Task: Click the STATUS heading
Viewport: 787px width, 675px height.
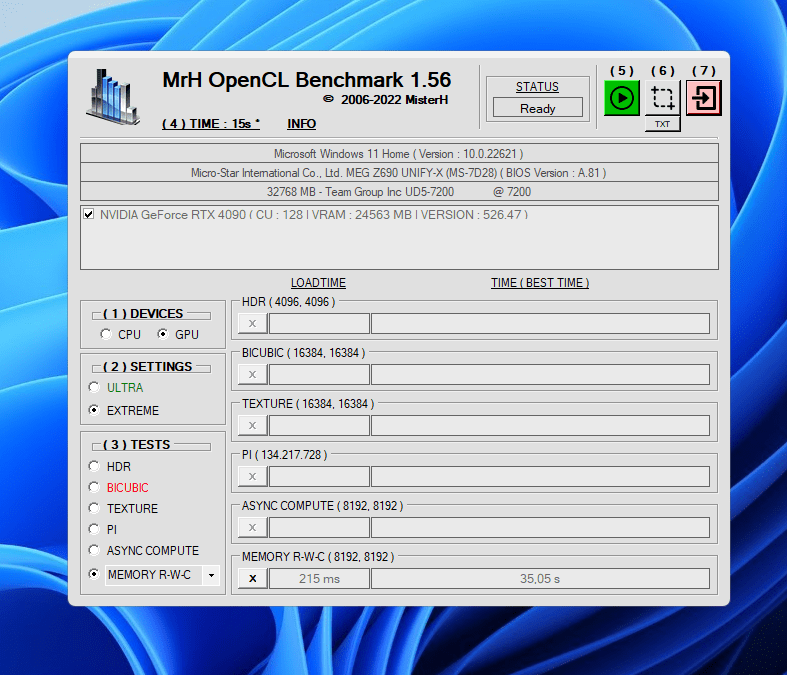Action: 537,87
